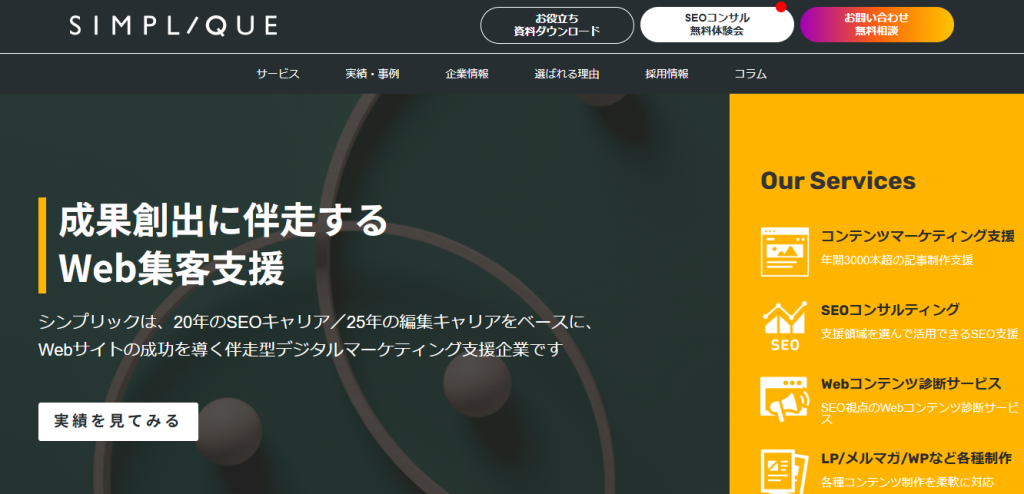
Task: Open the 採用情報 page
Action: point(667,74)
